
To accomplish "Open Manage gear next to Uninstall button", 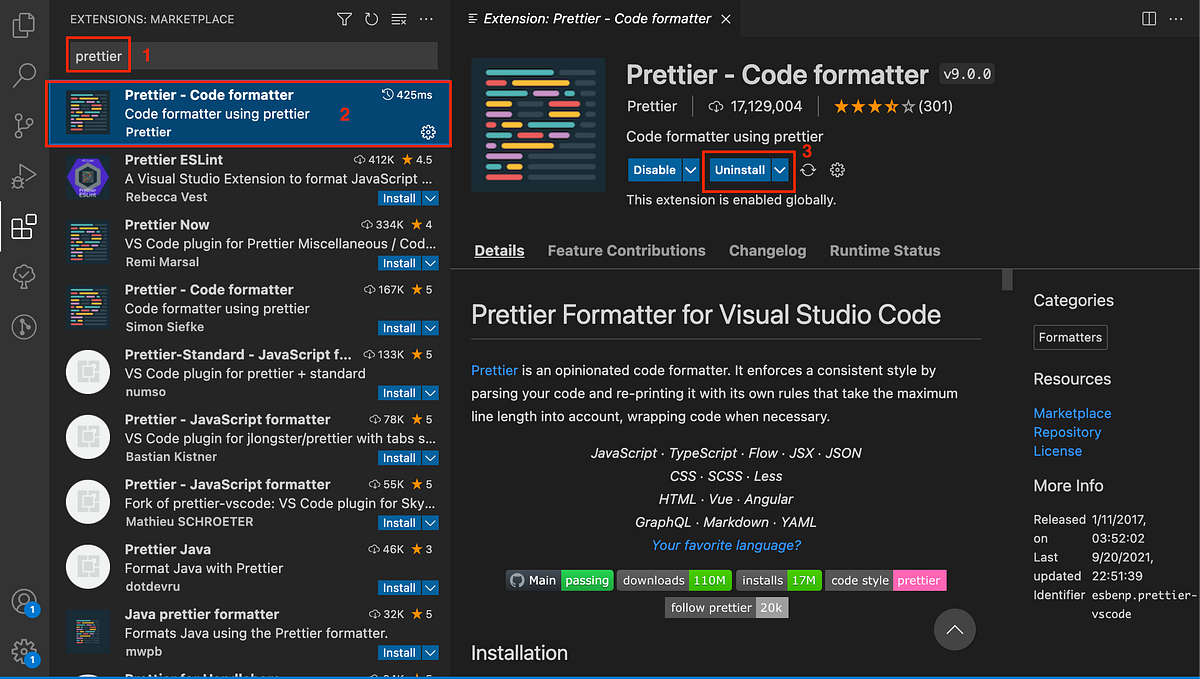I will (x=838, y=170).
